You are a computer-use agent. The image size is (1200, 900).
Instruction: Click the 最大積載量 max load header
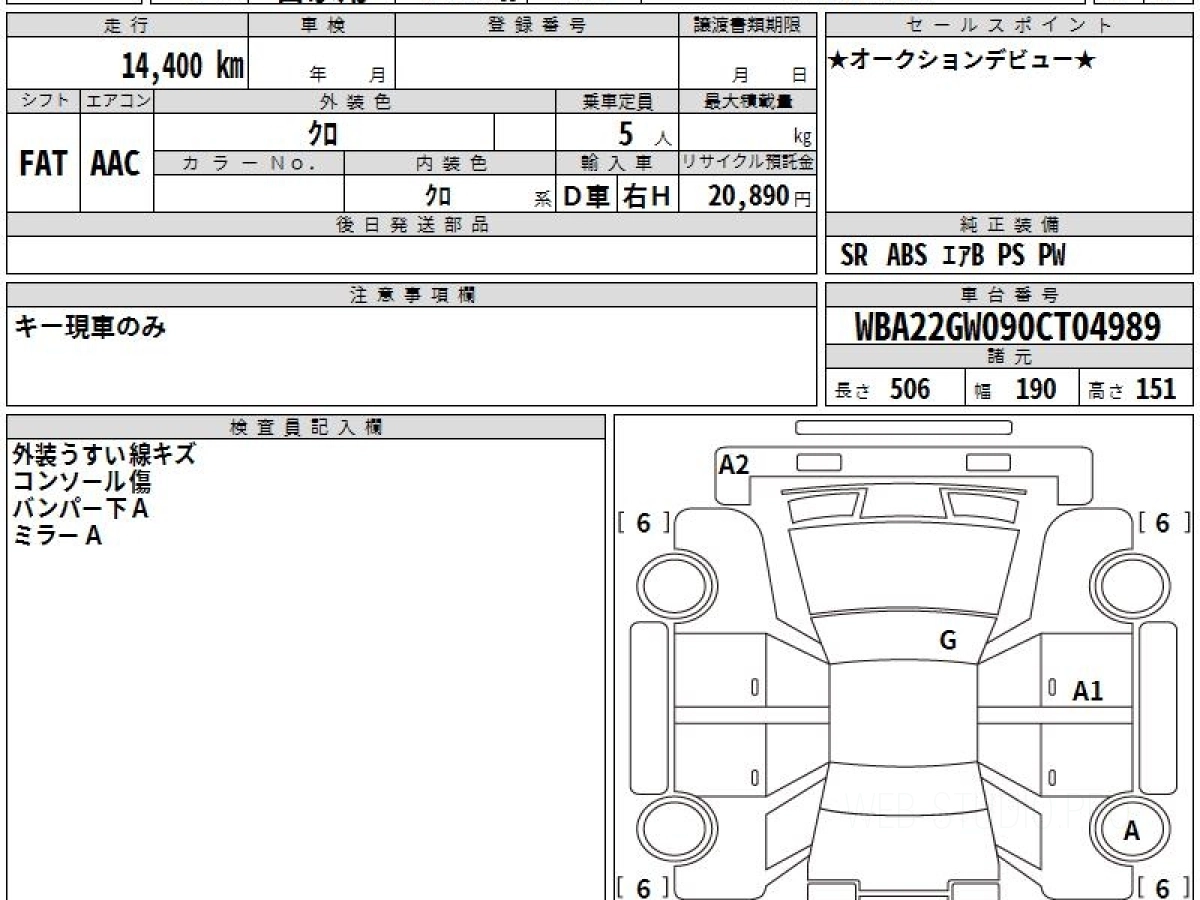click(x=748, y=101)
